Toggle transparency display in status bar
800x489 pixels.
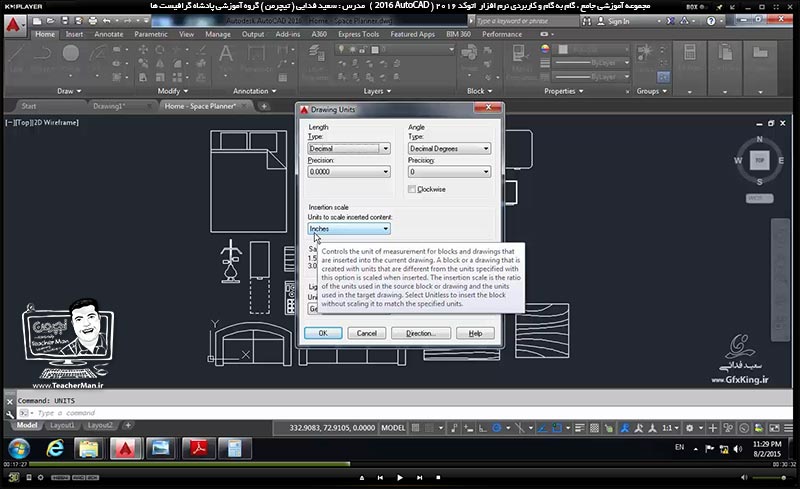594,428
